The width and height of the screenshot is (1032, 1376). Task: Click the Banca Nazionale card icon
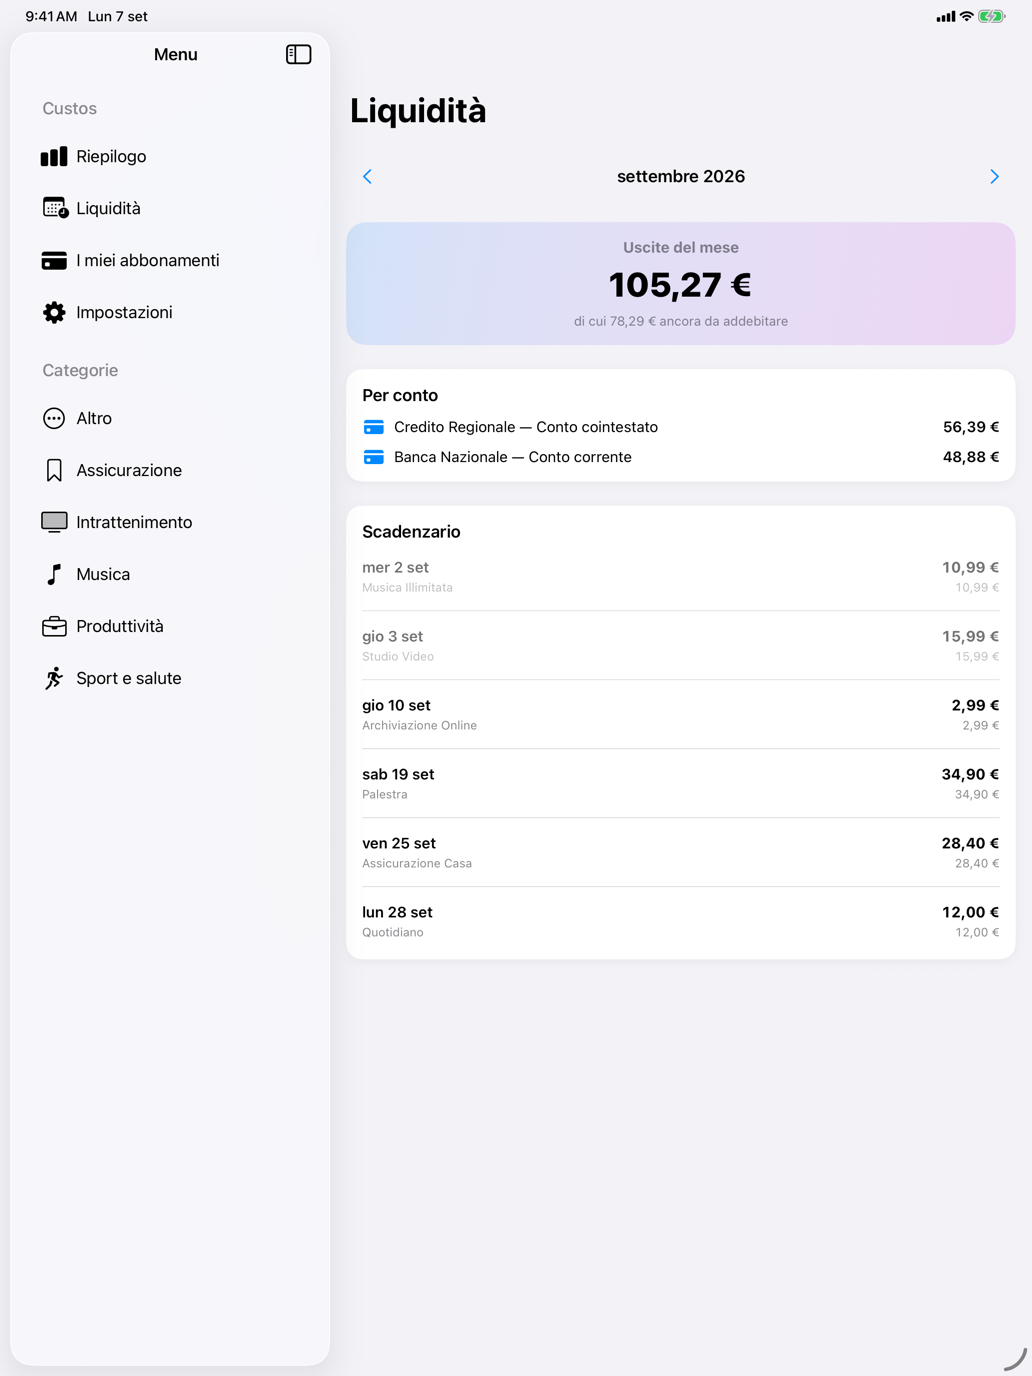pyautogui.click(x=374, y=457)
